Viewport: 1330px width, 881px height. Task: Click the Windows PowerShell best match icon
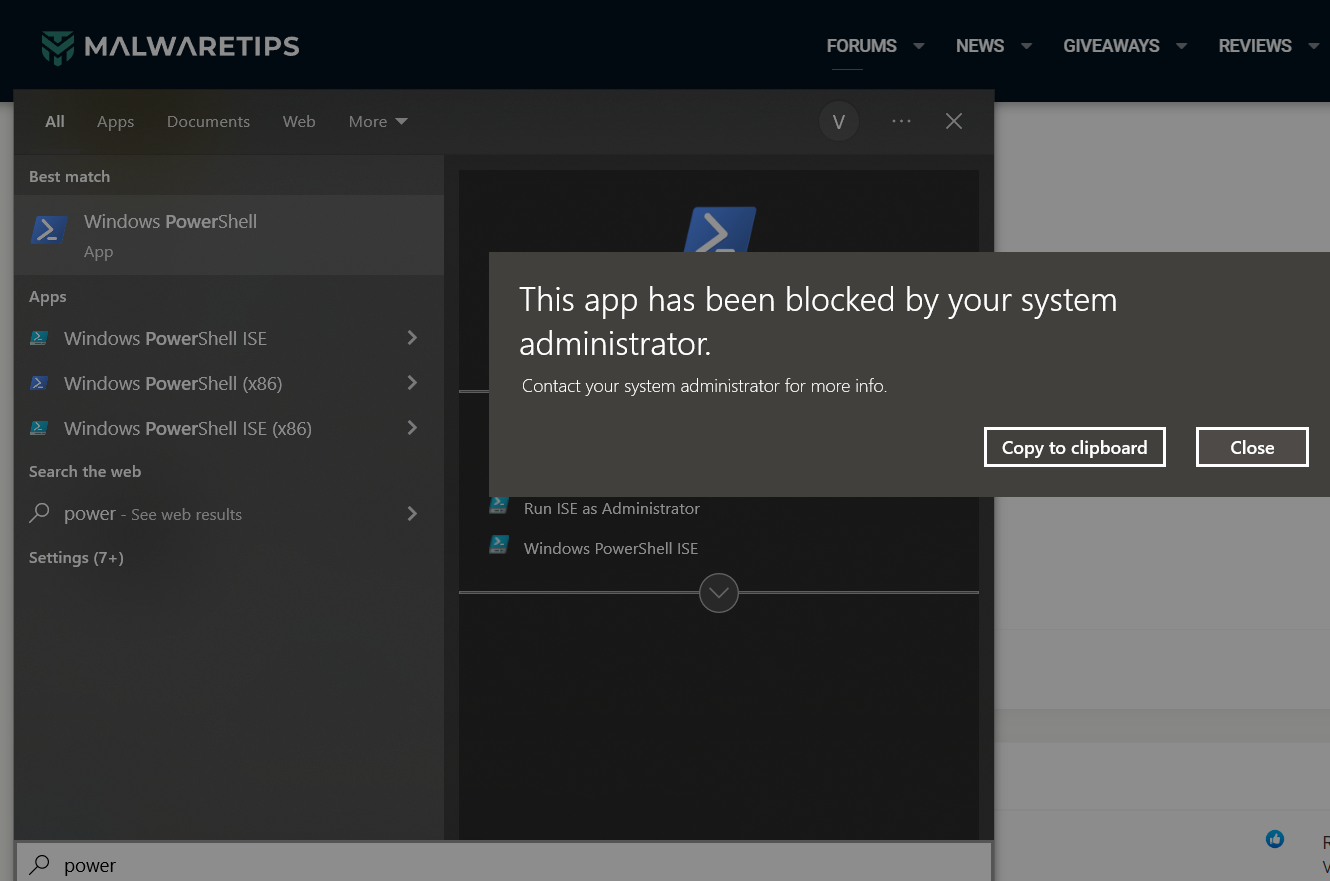click(49, 231)
